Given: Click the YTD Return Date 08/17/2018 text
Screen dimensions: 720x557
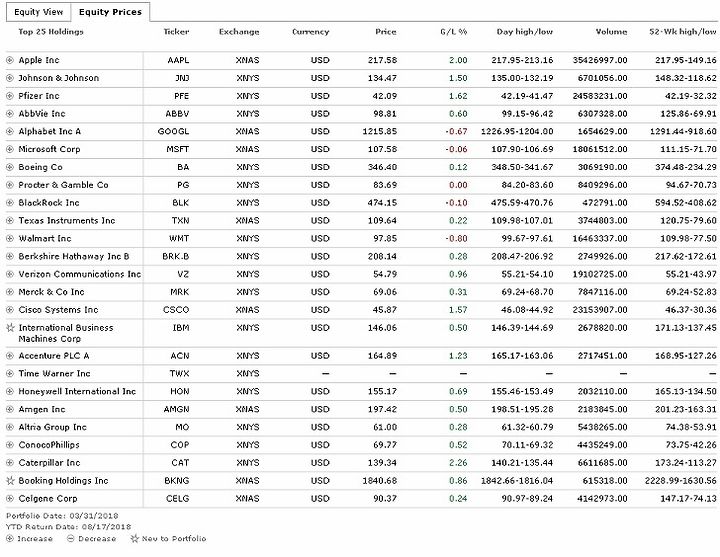Looking at the screenshot, I should [68, 527].
